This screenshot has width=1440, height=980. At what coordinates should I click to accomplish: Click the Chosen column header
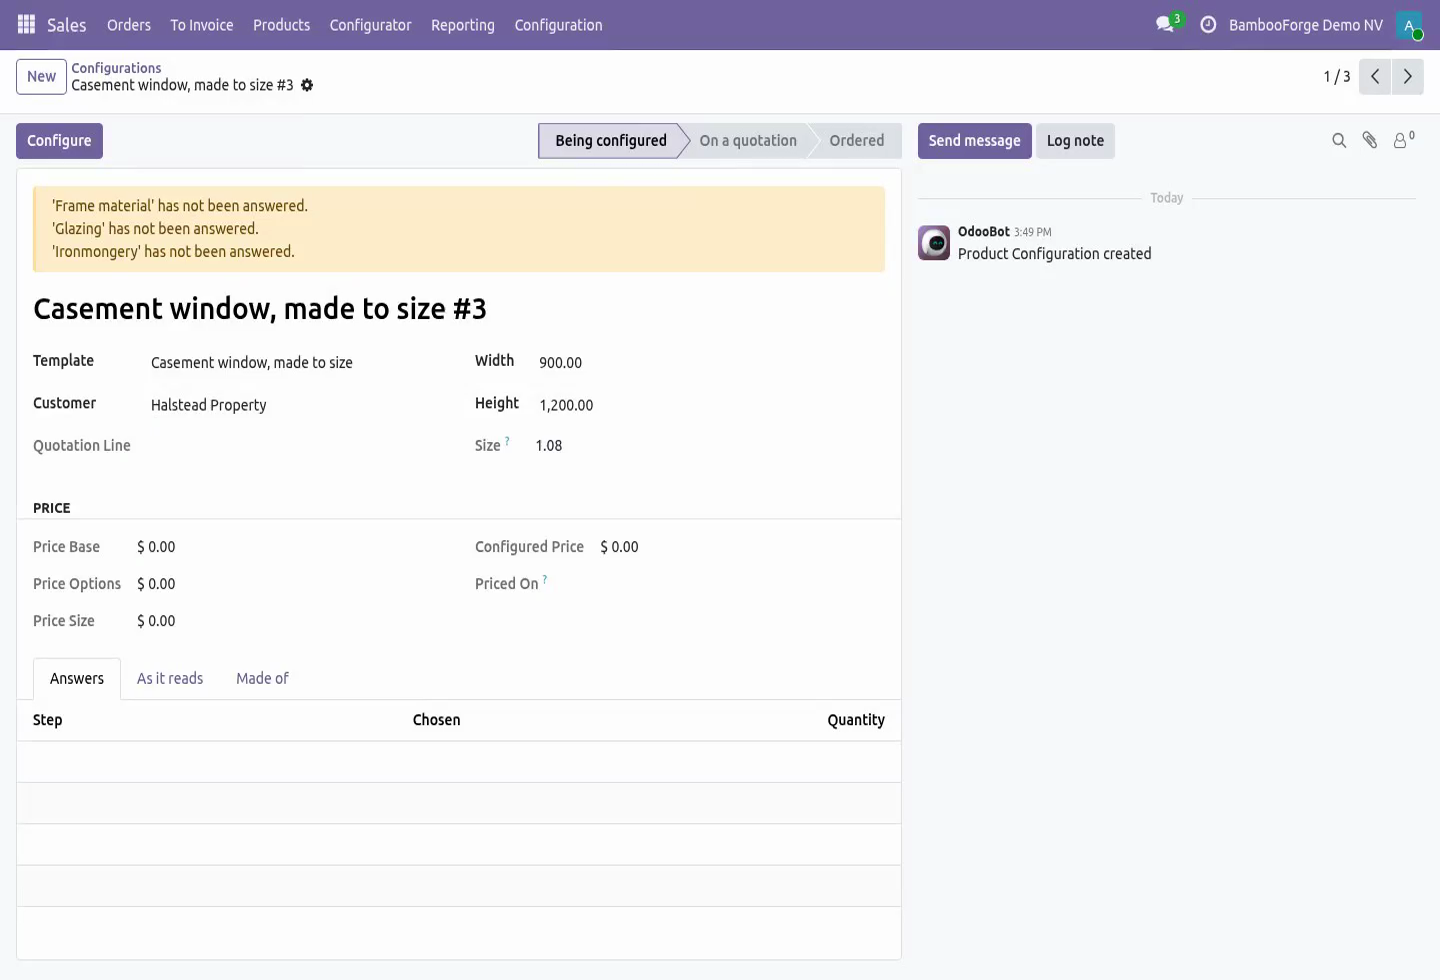[x=437, y=720]
